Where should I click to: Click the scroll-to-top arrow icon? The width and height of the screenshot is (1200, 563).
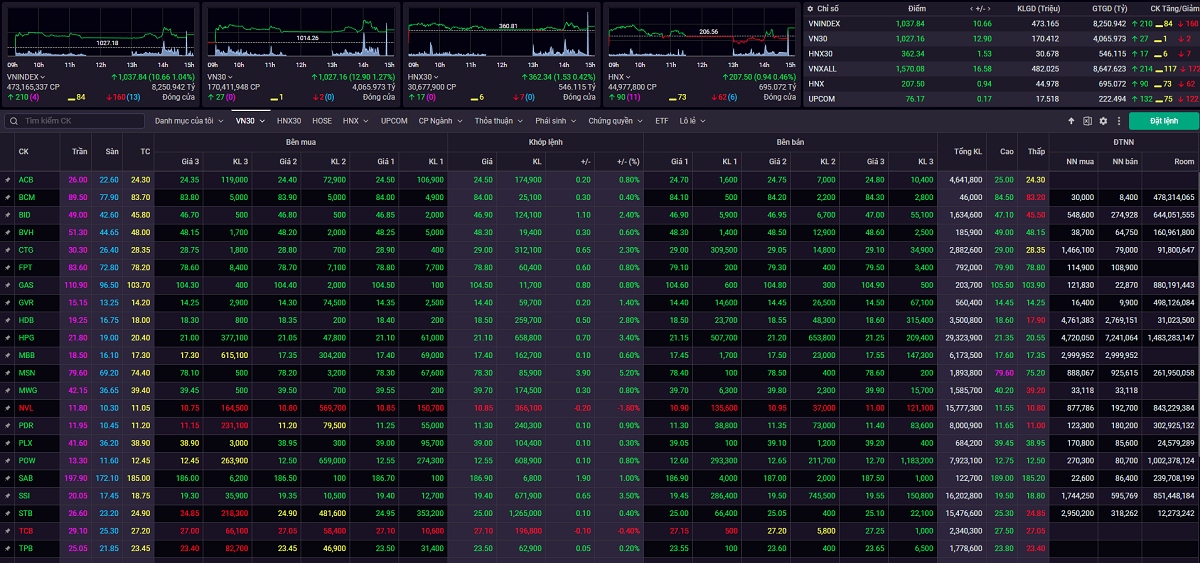1071,121
